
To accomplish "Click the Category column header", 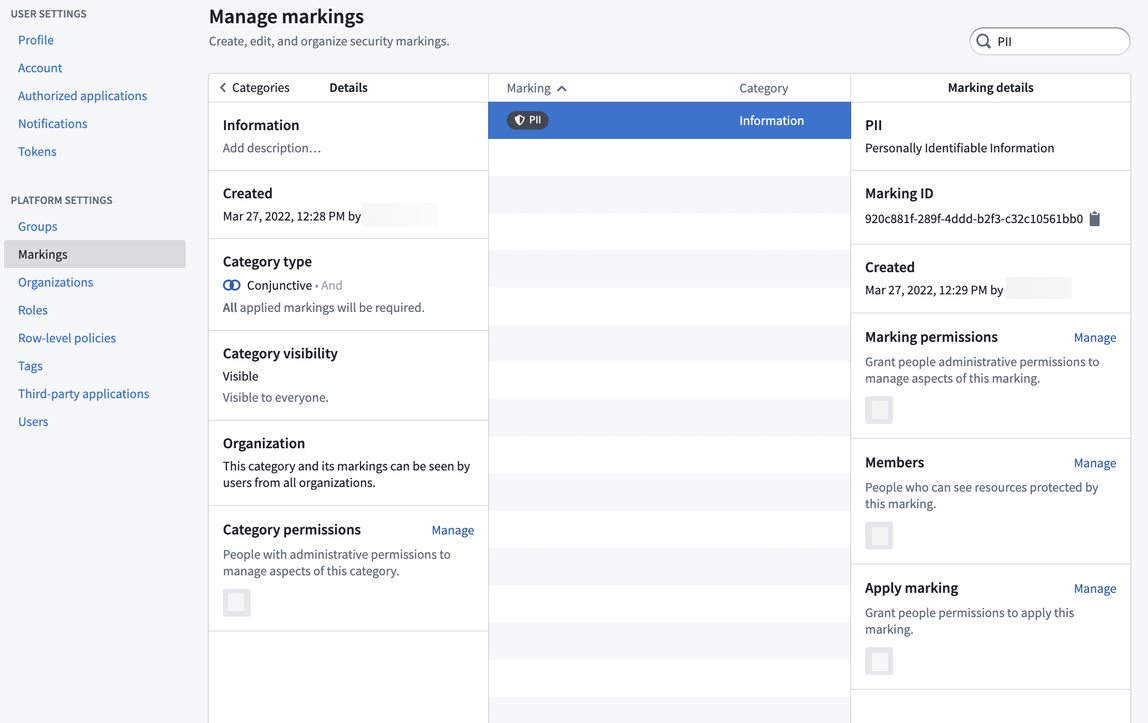I will [x=764, y=89].
